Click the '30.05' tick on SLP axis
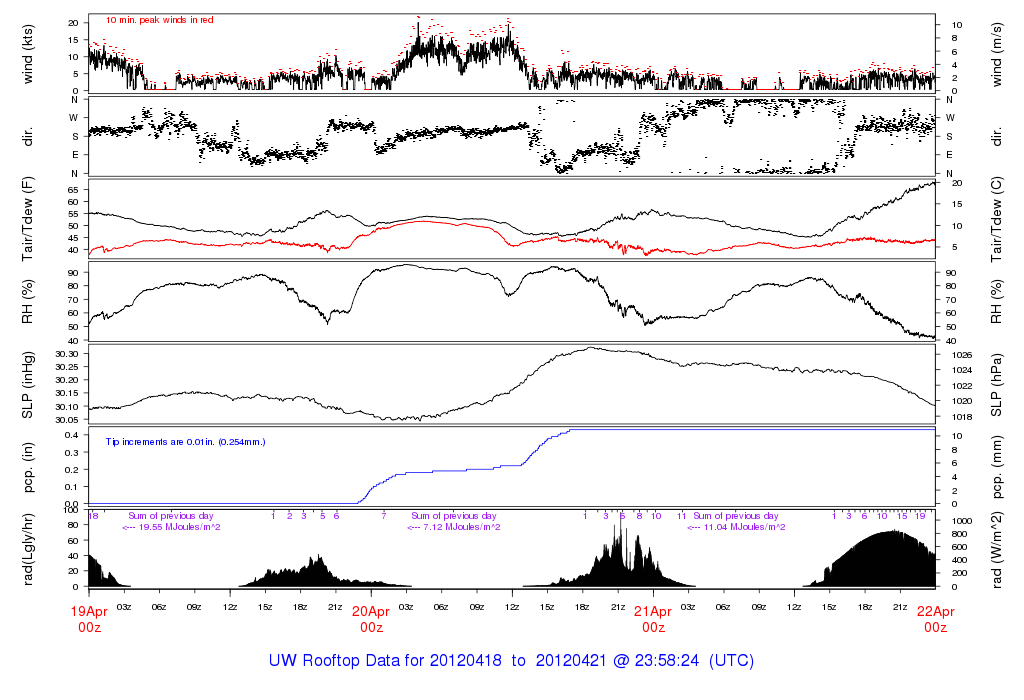 pos(67,420)
